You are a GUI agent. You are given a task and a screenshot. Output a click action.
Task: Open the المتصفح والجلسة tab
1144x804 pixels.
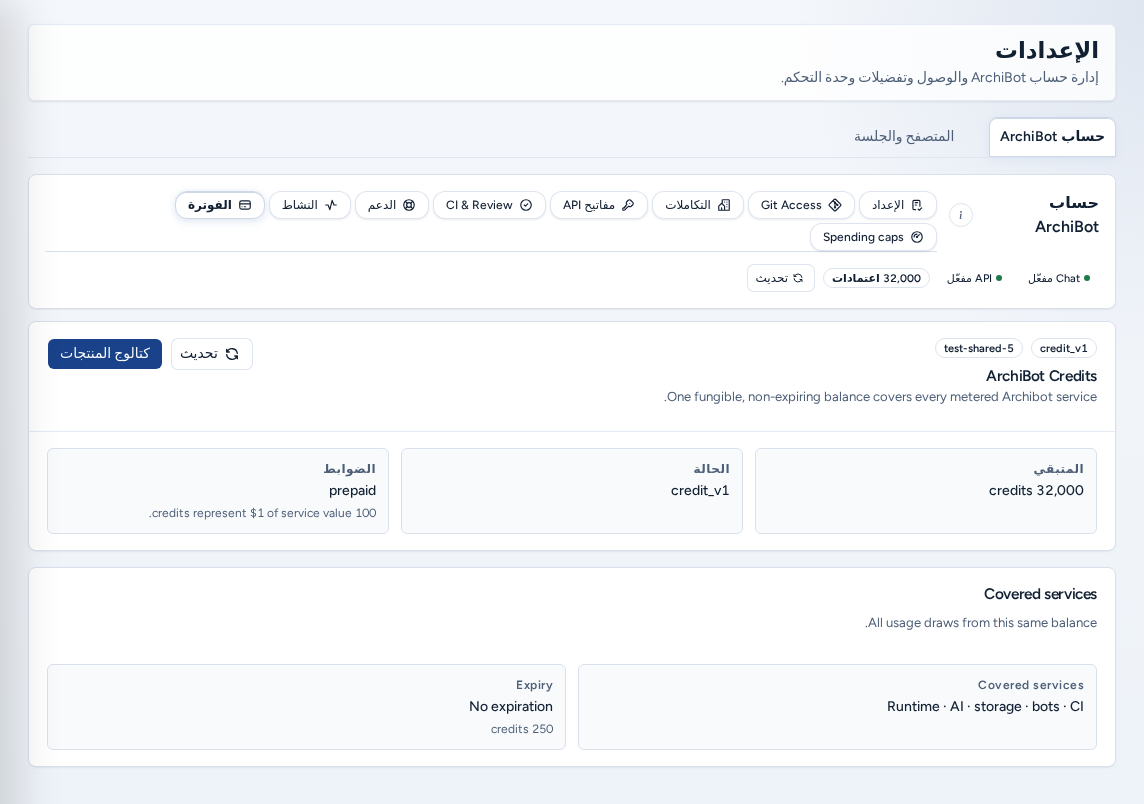pos(904,136)
